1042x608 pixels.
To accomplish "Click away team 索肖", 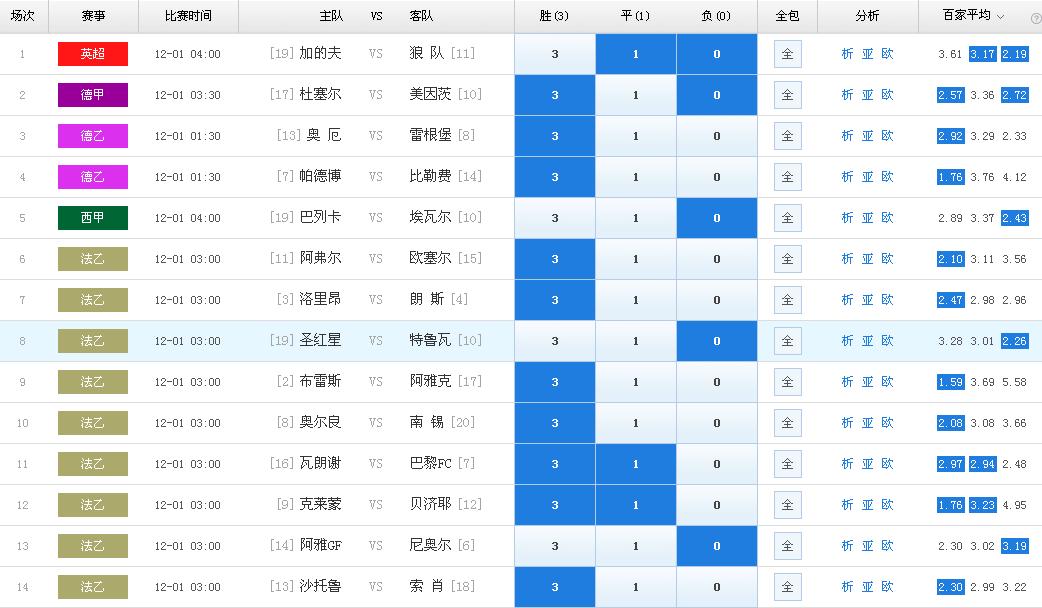I will (x=427, y=586).
